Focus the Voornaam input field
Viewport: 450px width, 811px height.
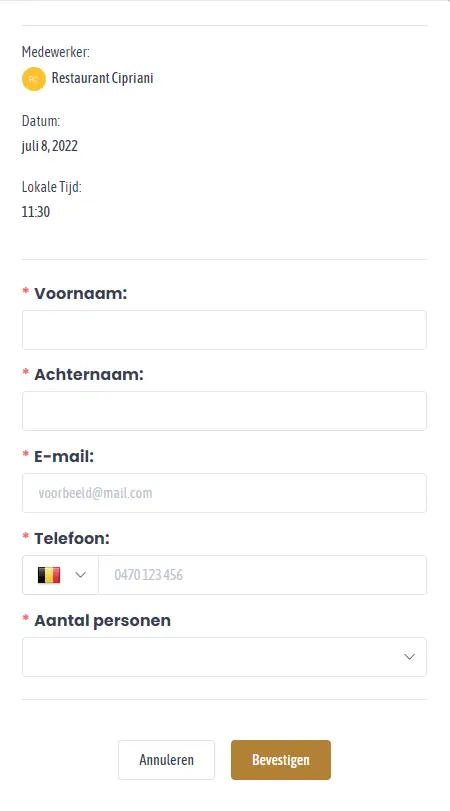(224, 330)
